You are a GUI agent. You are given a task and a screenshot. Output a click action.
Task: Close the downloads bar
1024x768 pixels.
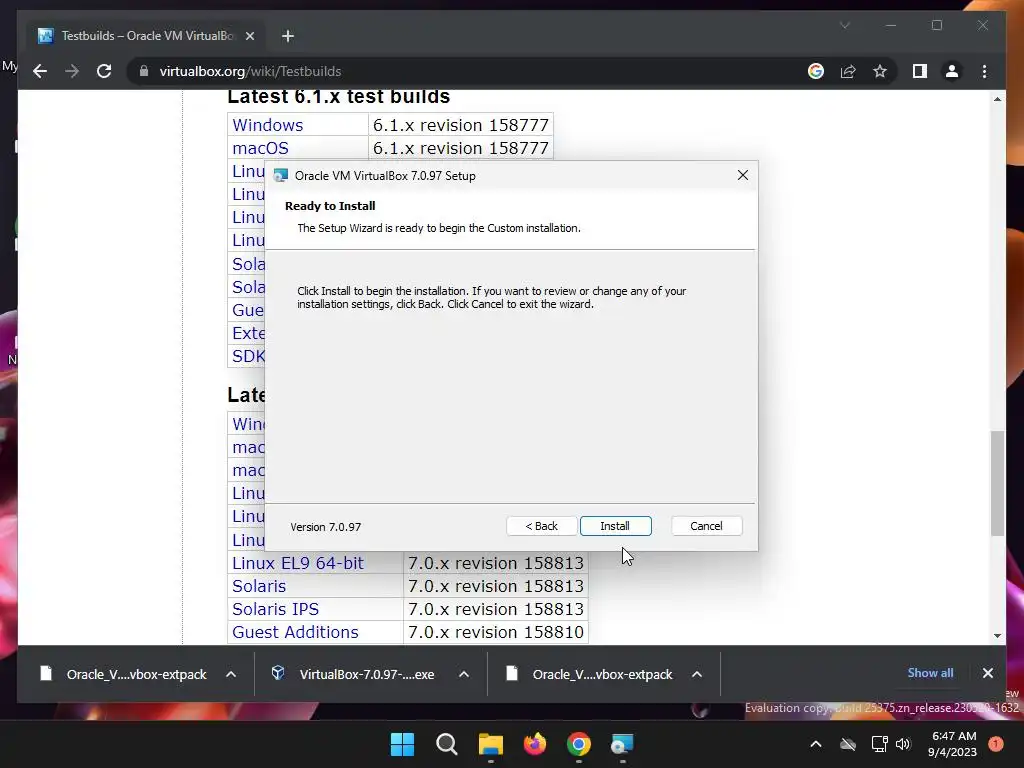[987, 673]
